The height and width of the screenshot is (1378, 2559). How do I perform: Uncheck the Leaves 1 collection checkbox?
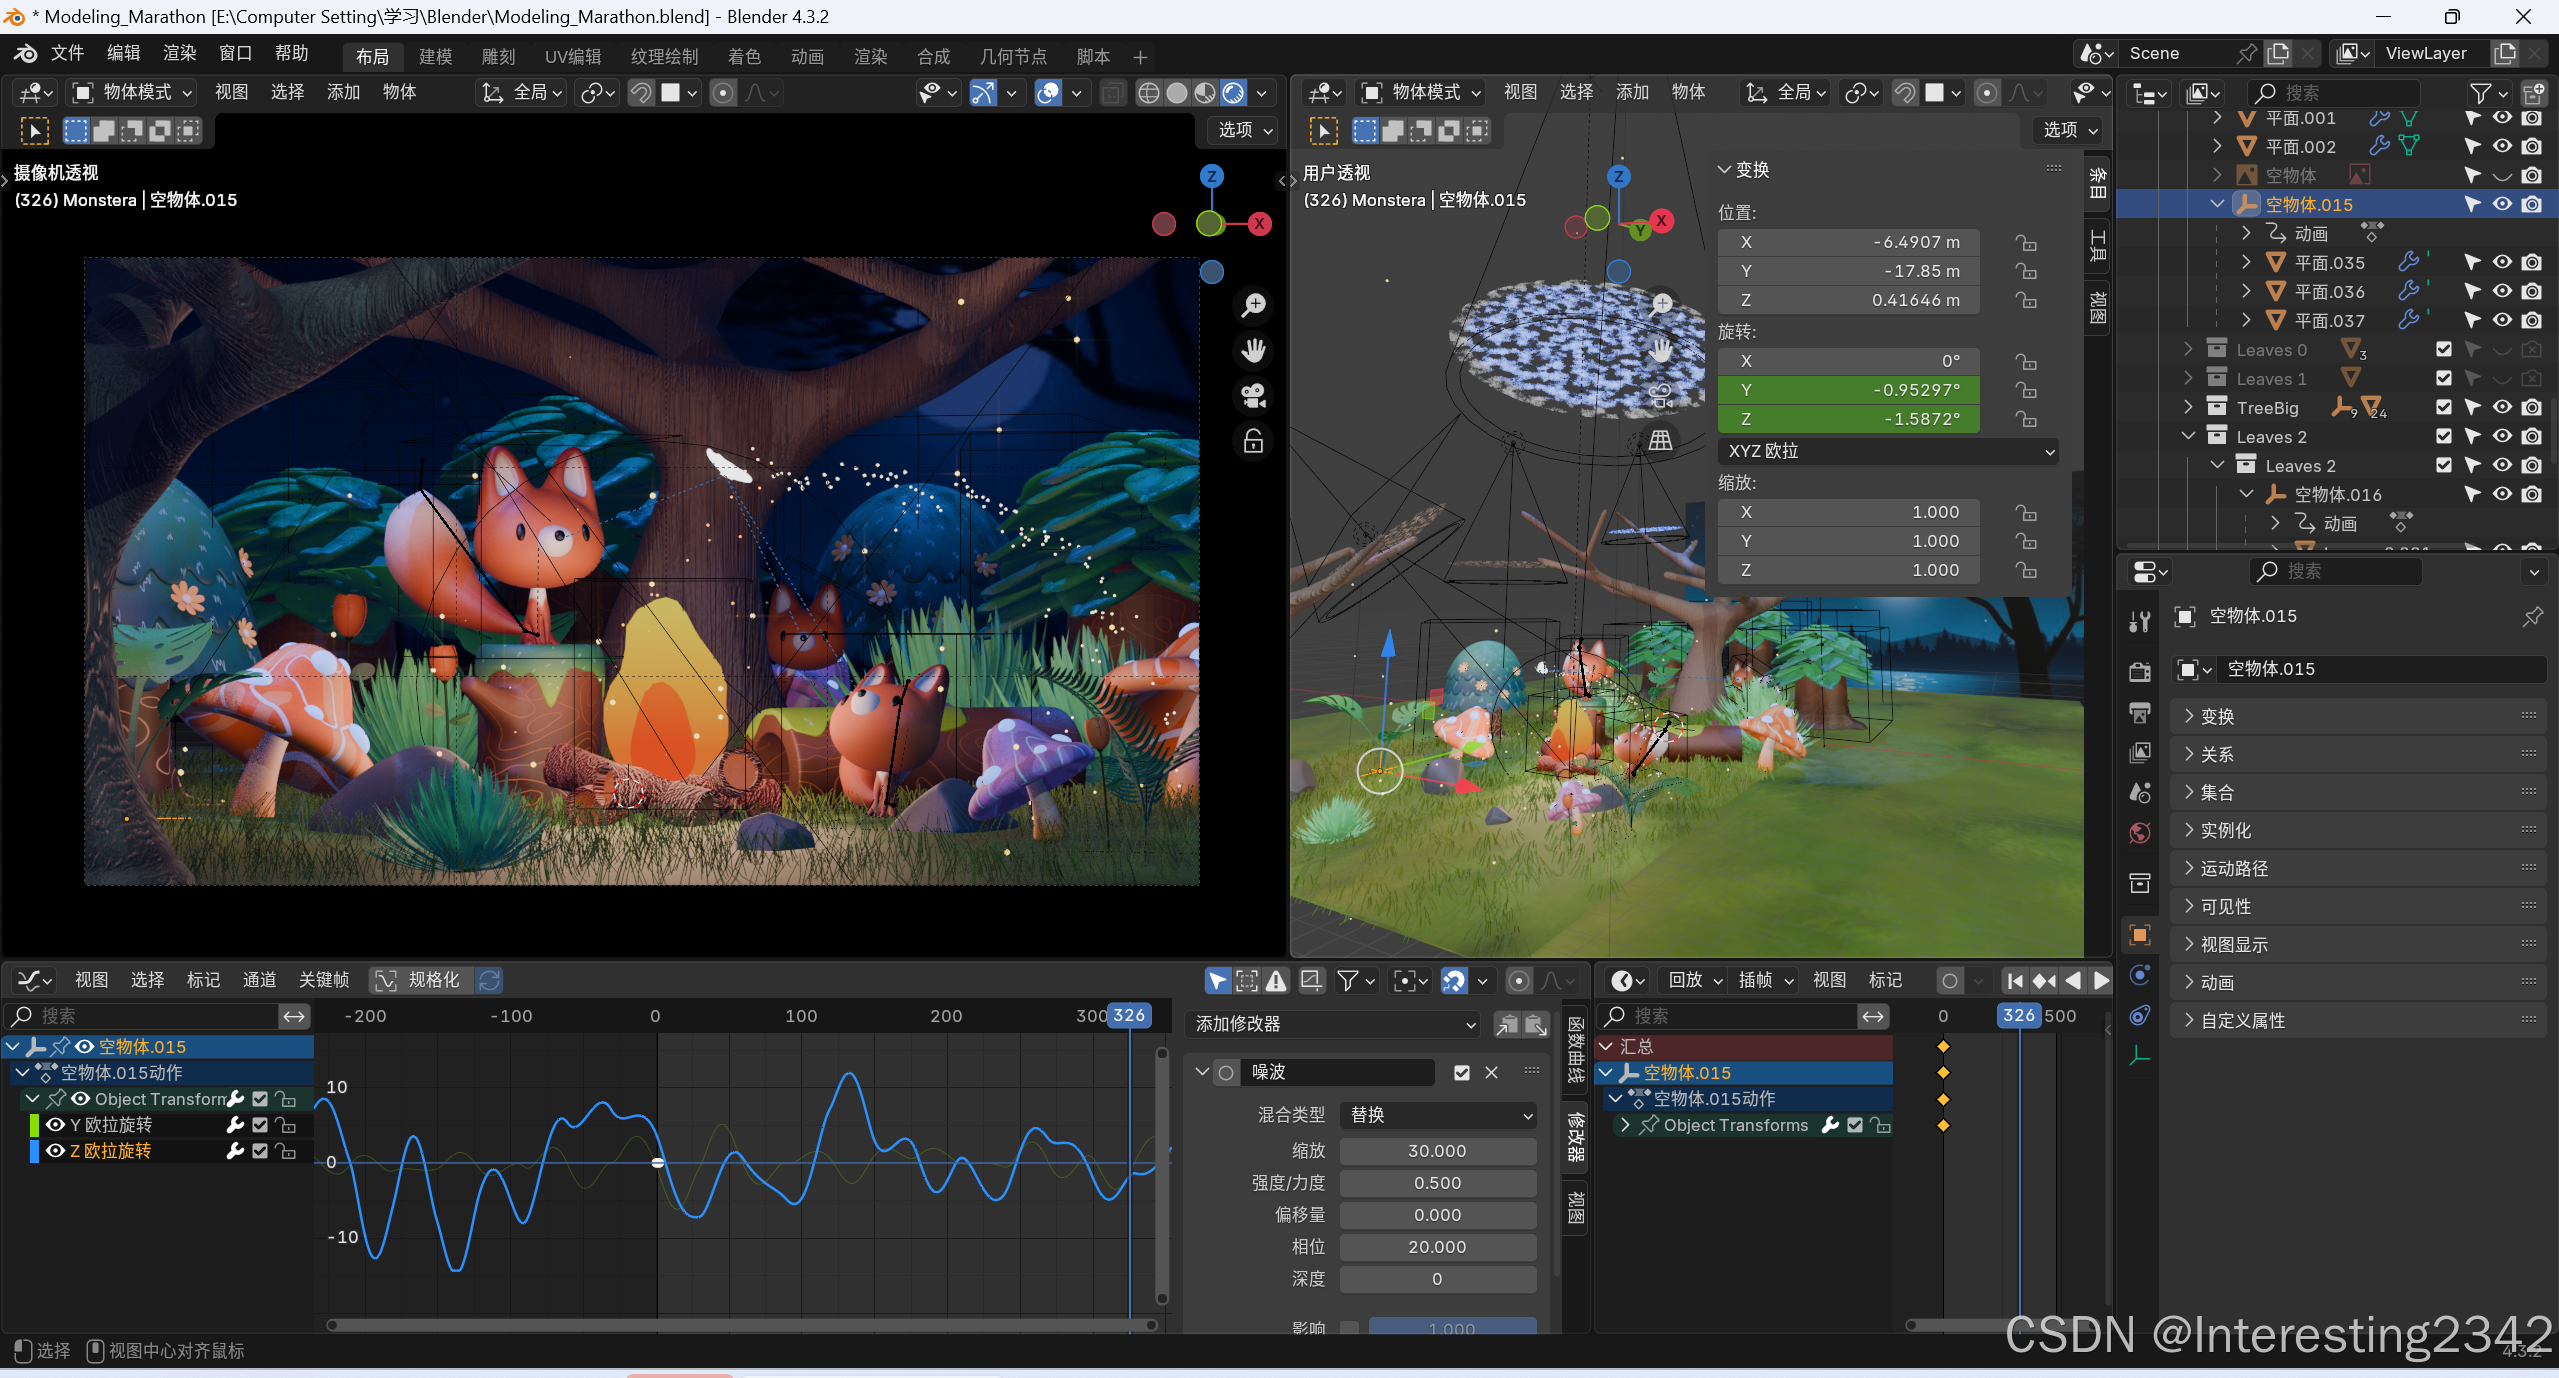point(2444,378)
